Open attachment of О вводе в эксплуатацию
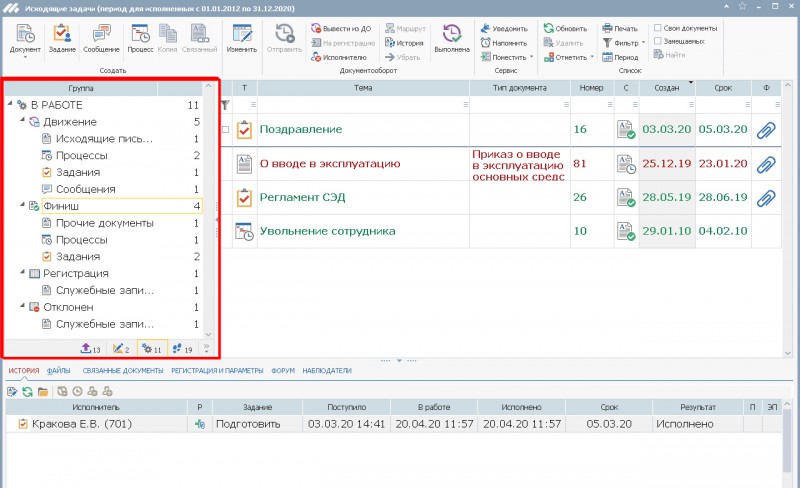800x488 pixels. (766, 164)
